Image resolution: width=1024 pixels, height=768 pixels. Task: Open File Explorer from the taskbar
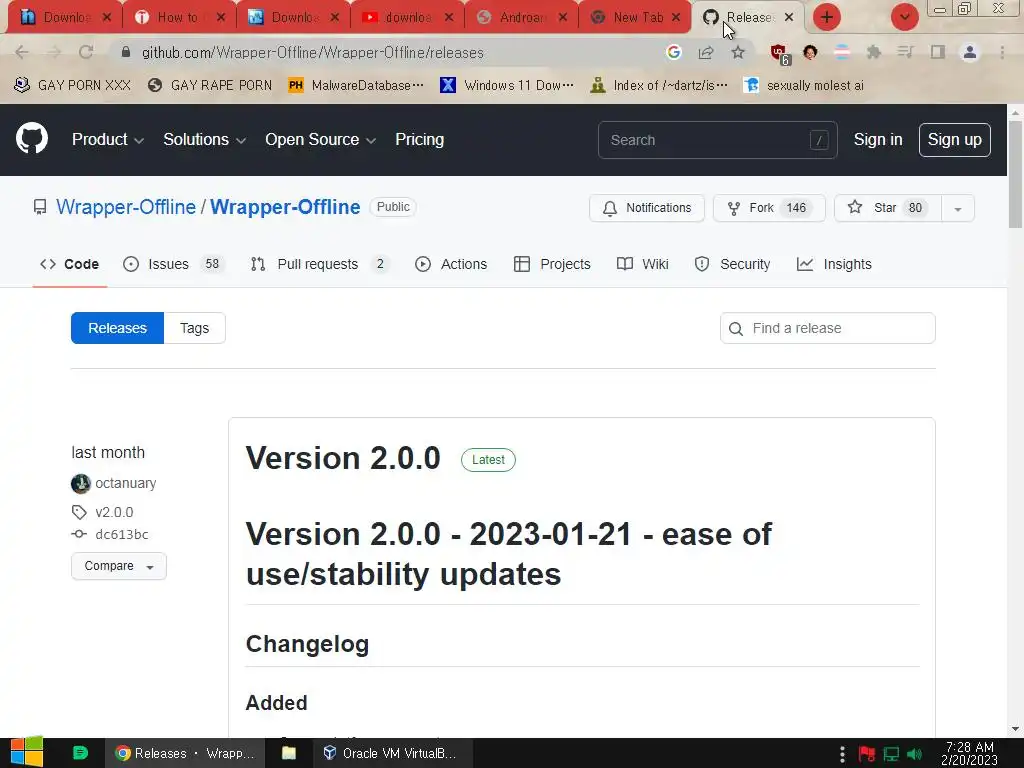(289, 753)
